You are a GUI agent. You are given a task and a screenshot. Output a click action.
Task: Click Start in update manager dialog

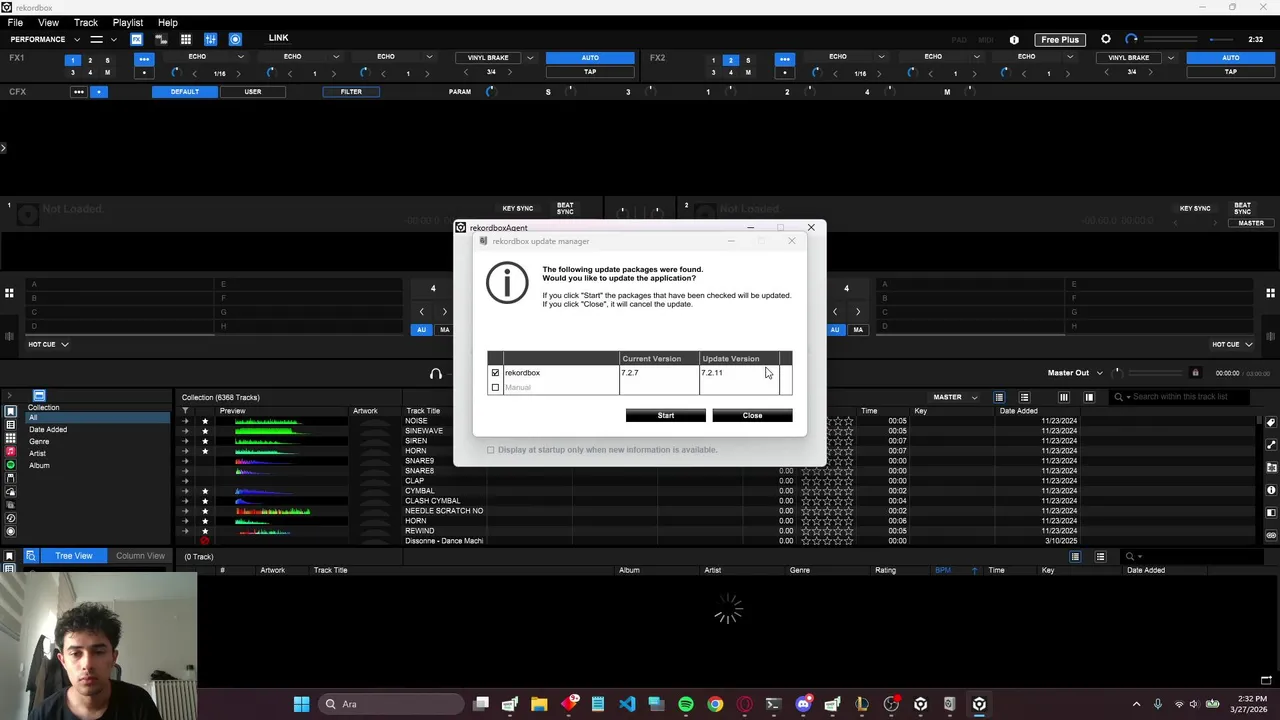tap(666, 415)
